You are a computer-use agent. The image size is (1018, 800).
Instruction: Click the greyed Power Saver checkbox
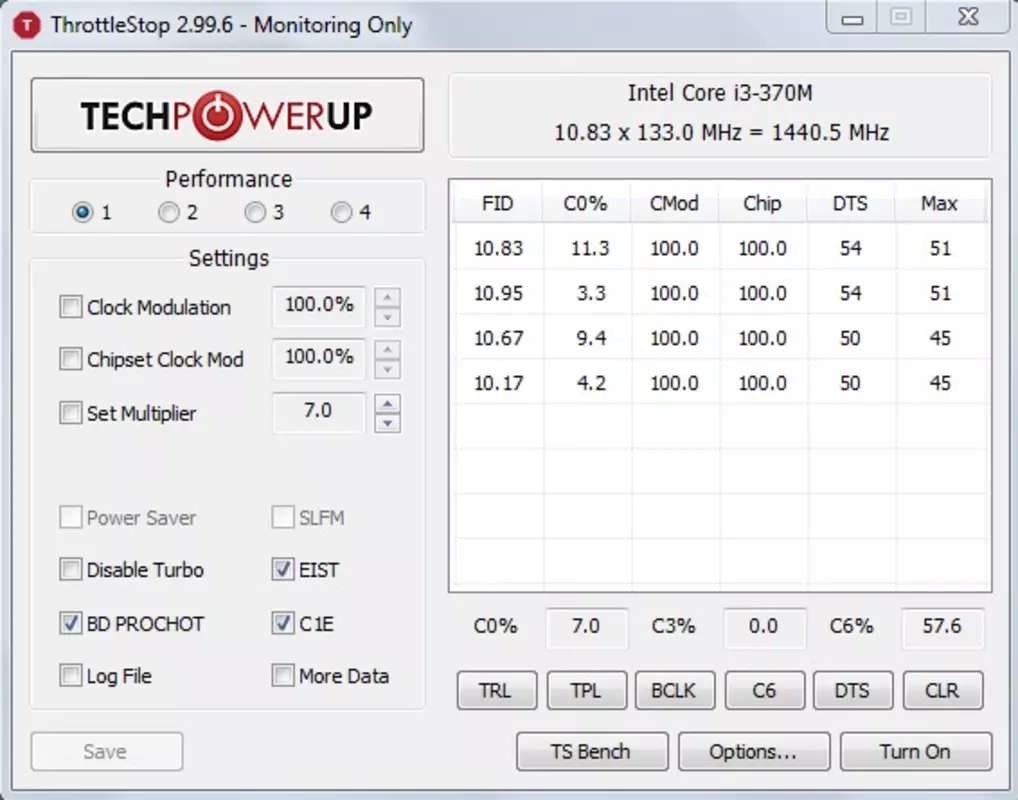click(x=70, y=518)
